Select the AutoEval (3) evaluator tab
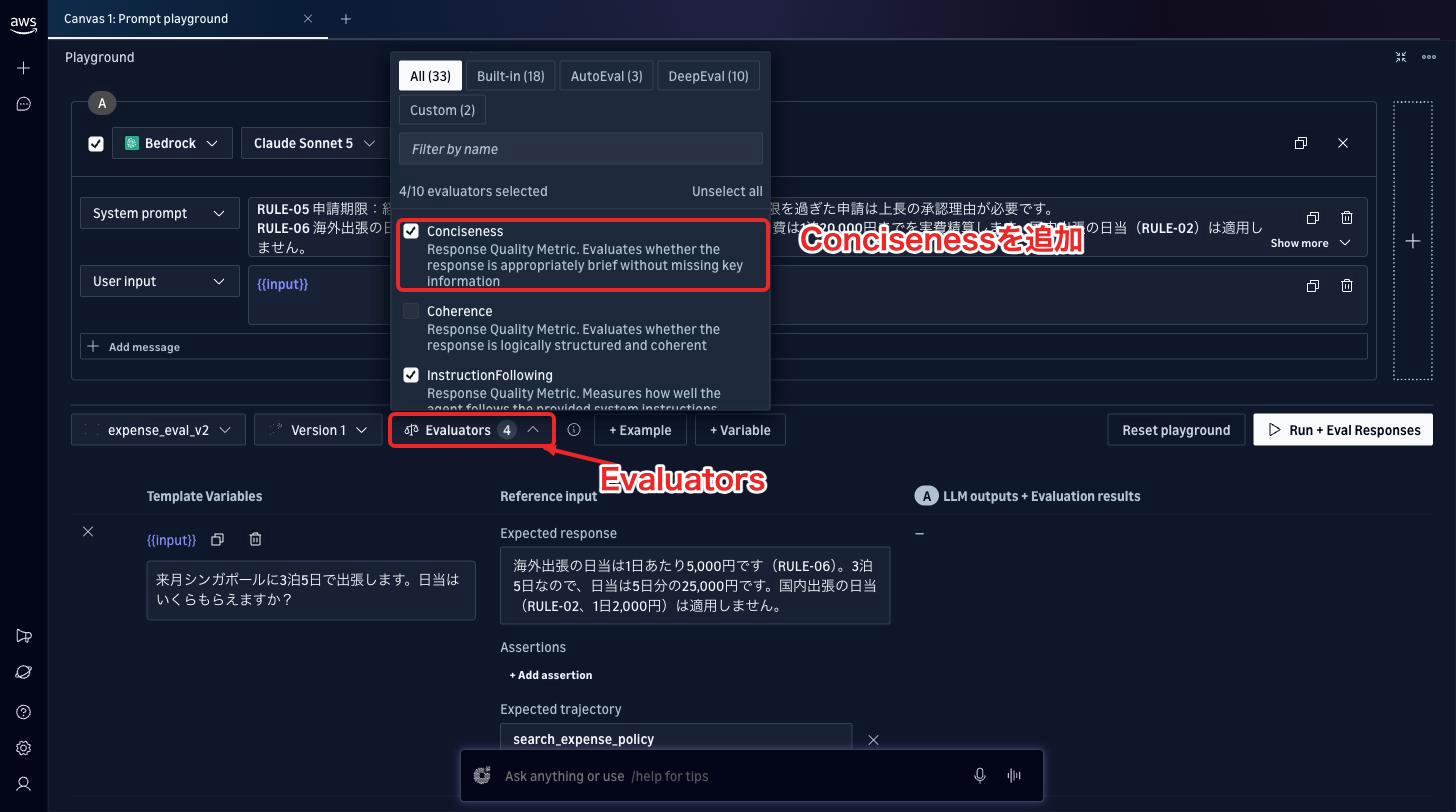This screenshot has width=1456, height=812. coord(606,76)
